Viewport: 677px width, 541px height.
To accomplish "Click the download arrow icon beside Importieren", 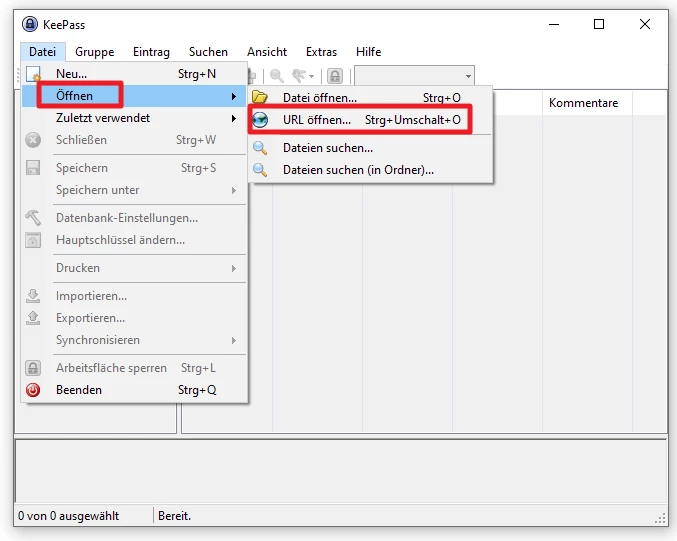I will [x=33, y=296].
